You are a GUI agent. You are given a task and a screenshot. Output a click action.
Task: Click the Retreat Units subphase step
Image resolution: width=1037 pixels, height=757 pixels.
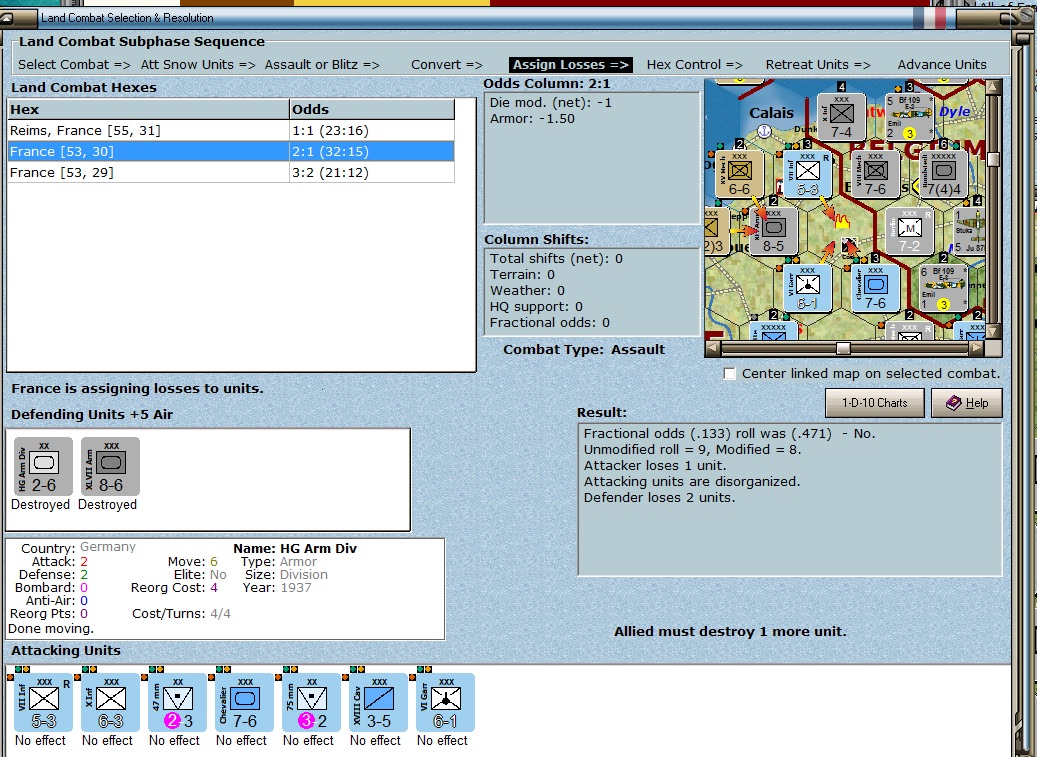(x=818, y=65)
